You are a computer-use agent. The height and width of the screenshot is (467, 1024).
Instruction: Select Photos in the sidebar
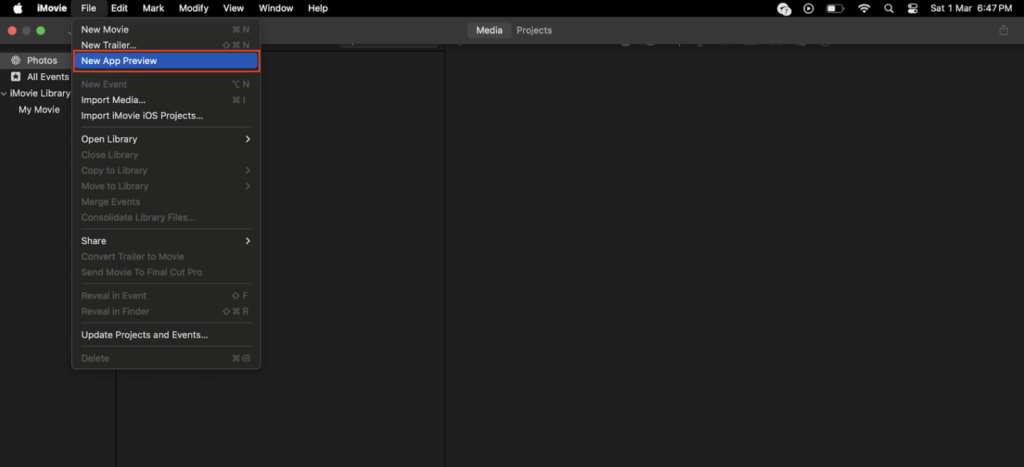(41, 61)
